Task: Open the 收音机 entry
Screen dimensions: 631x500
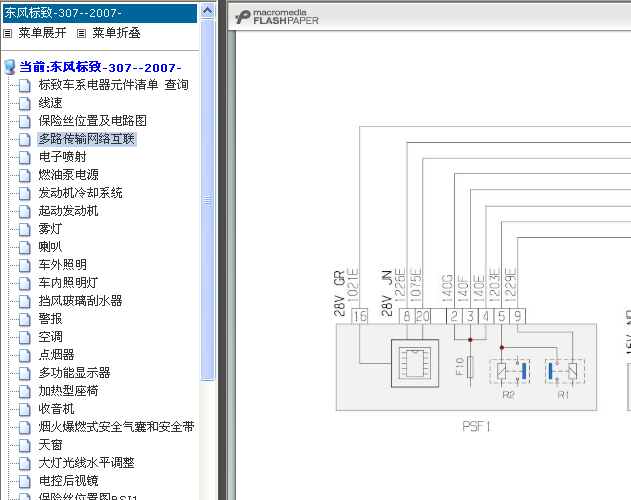Action: [56, 409]
